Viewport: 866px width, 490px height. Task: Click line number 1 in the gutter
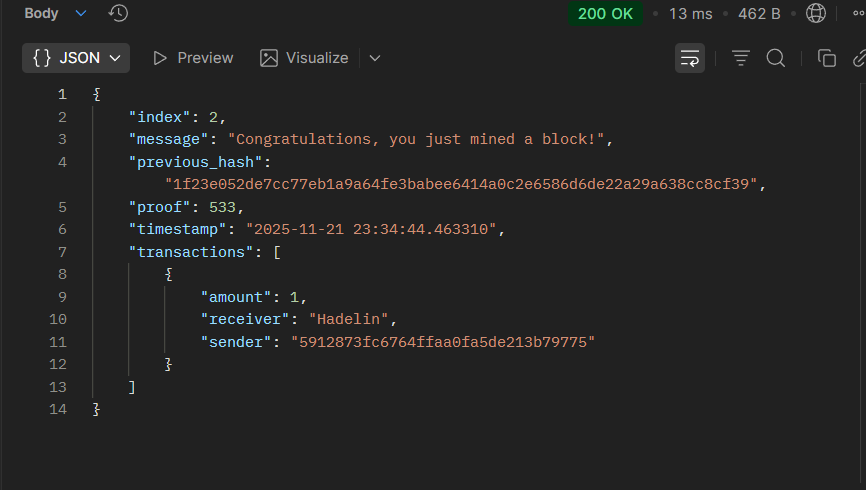click(62, 94)
